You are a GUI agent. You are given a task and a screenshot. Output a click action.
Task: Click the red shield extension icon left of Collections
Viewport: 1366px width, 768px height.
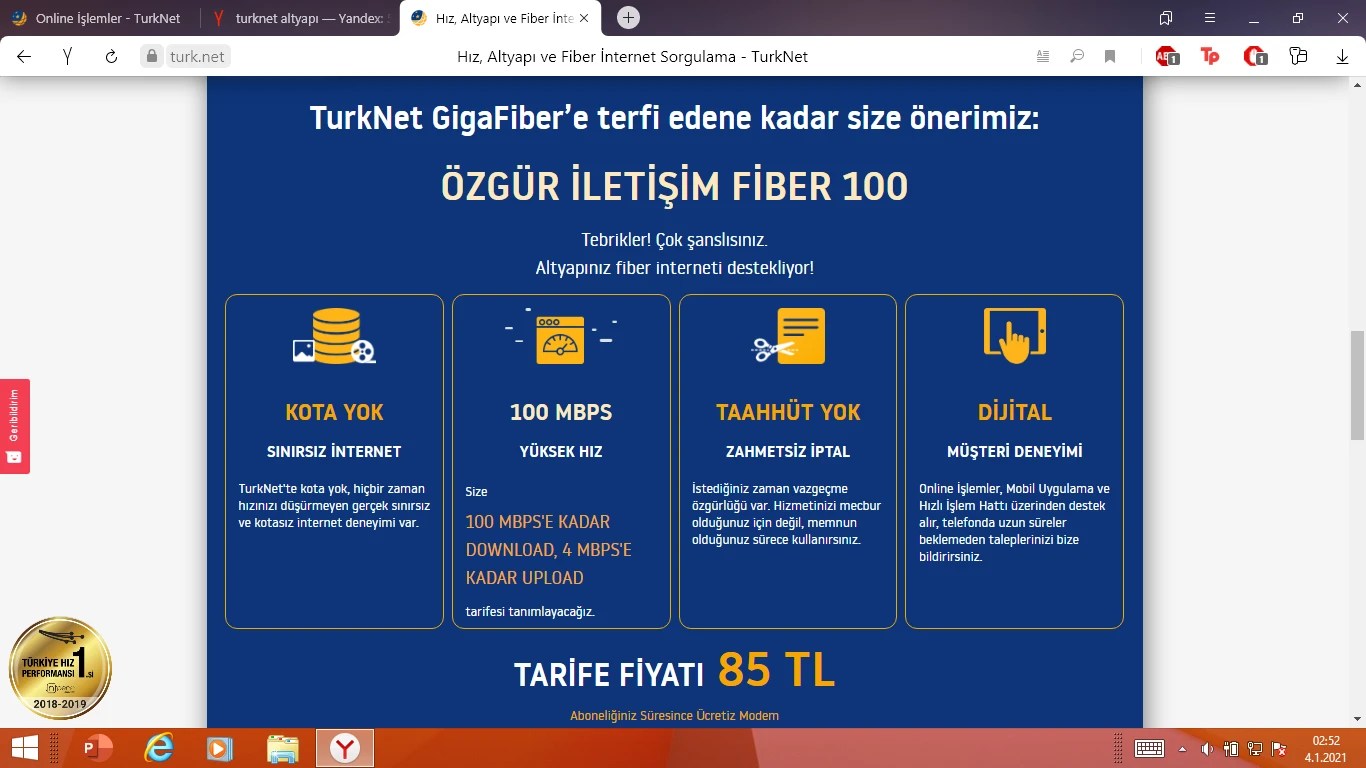pos(1255,57)
